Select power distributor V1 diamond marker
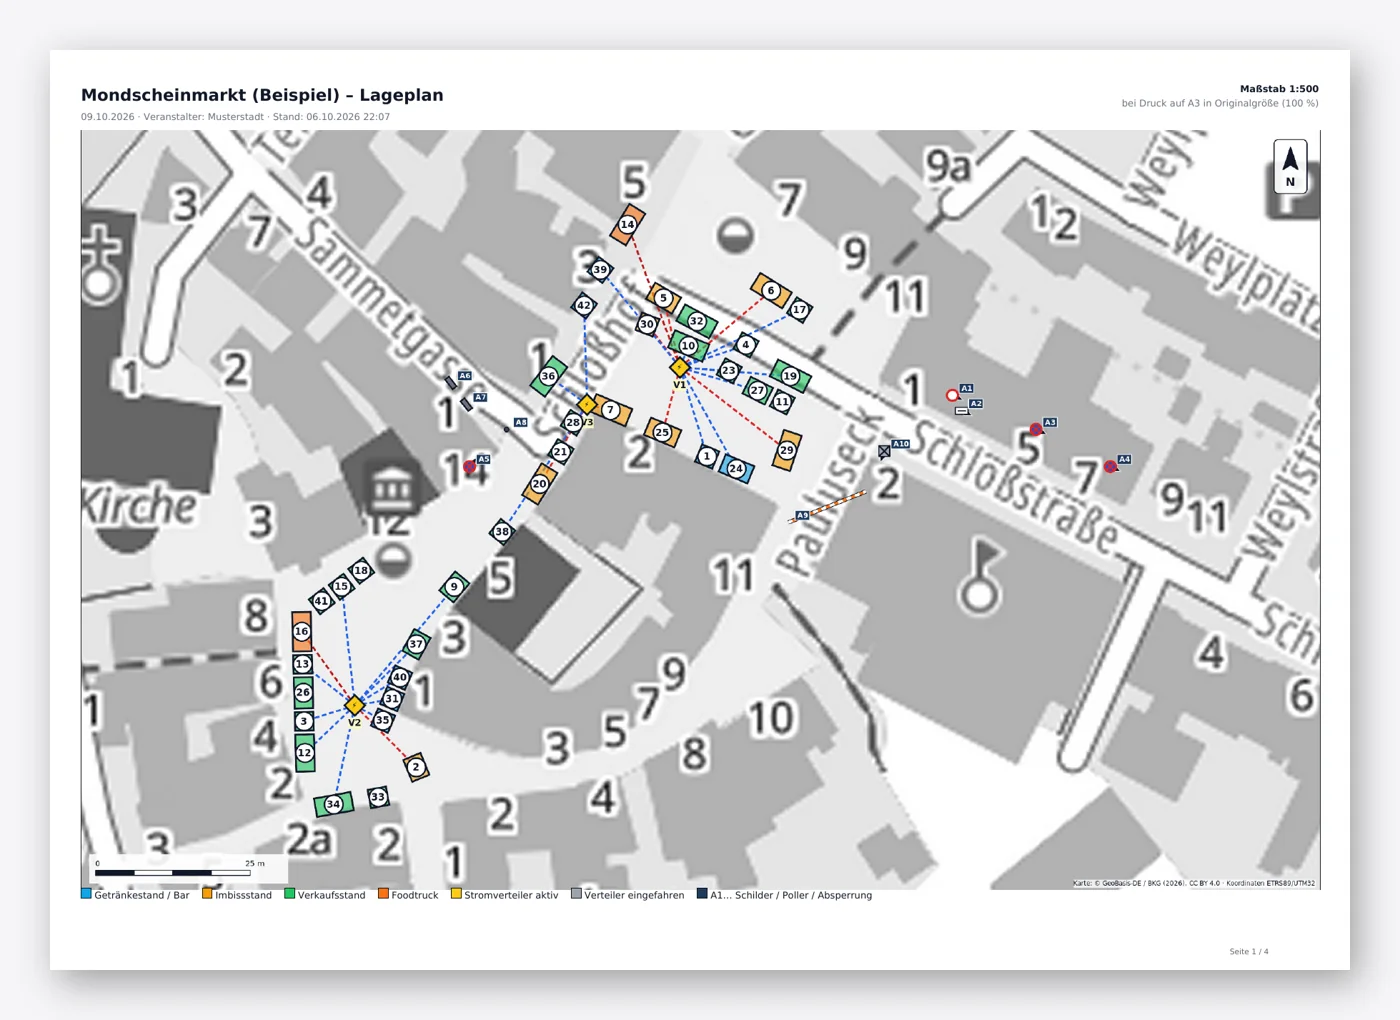This screenshot has height=1020, width=1400. [680, 367]
